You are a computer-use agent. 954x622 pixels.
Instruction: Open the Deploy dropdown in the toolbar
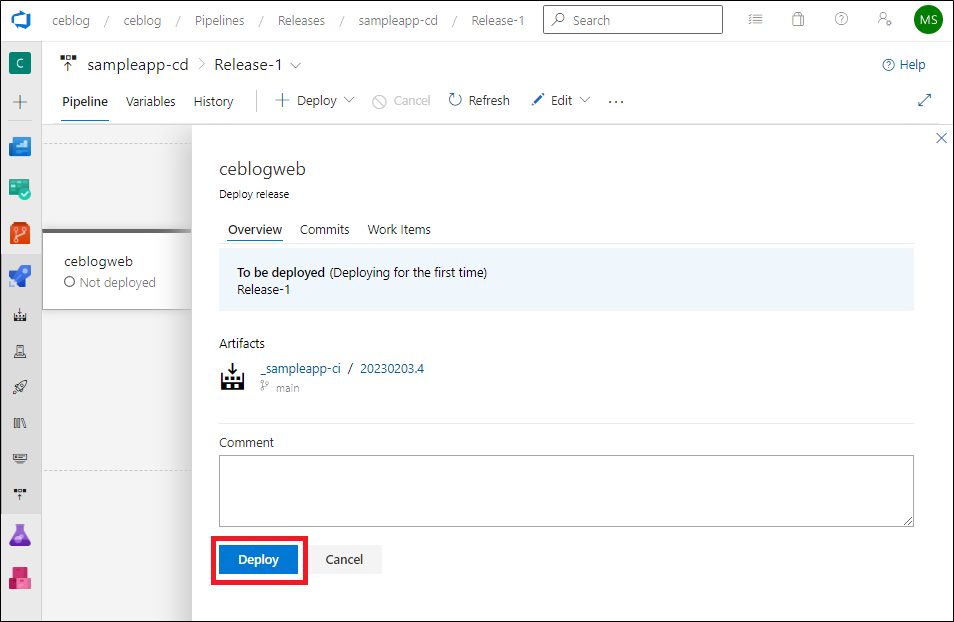[315, 100]
